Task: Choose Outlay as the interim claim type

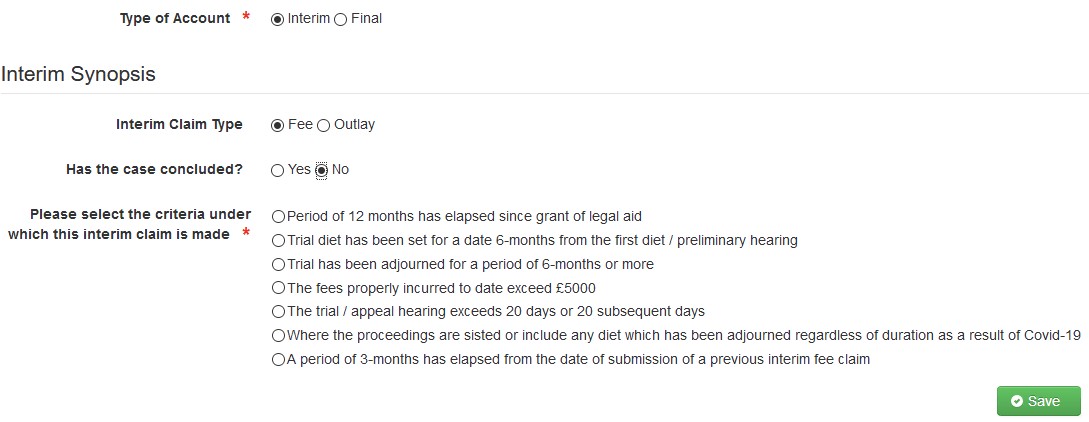Action: tap(323, 125)
